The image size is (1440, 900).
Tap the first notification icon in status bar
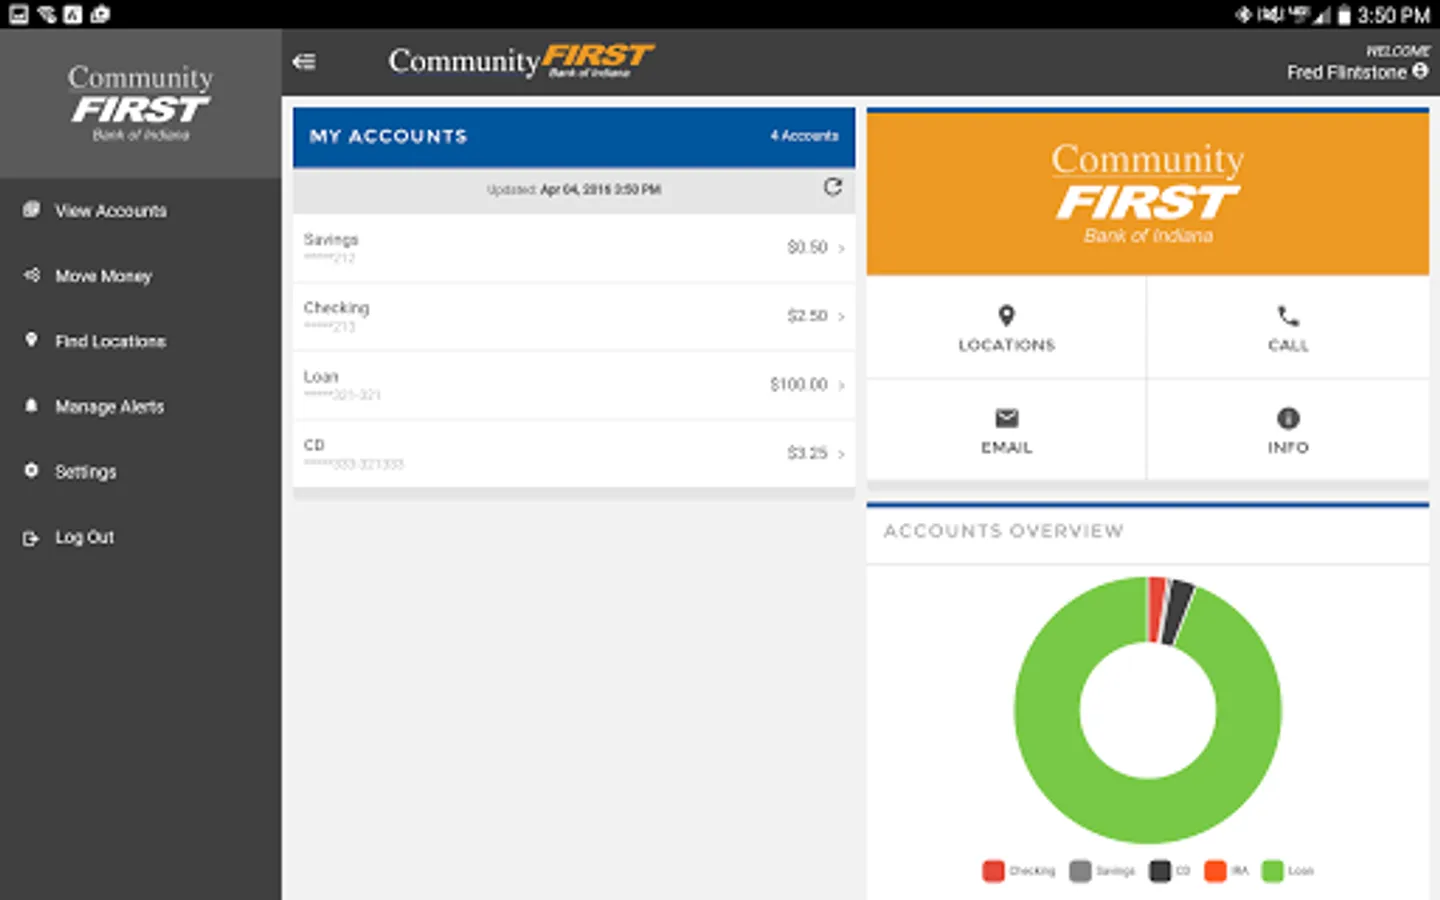pyautogui.click(x=18, y=14)
